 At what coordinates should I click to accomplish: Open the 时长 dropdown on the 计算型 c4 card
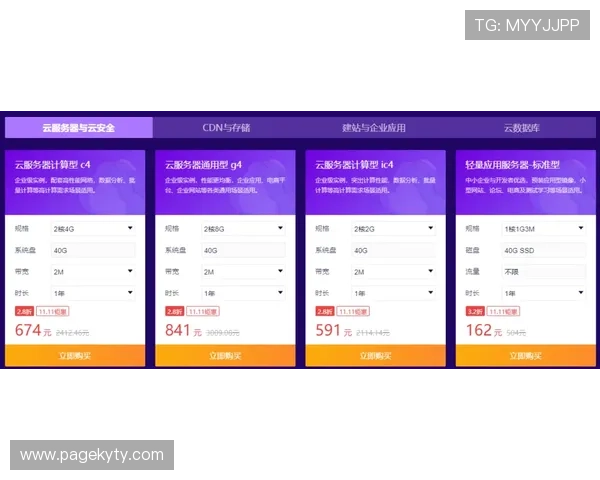[x=93, y=293]
